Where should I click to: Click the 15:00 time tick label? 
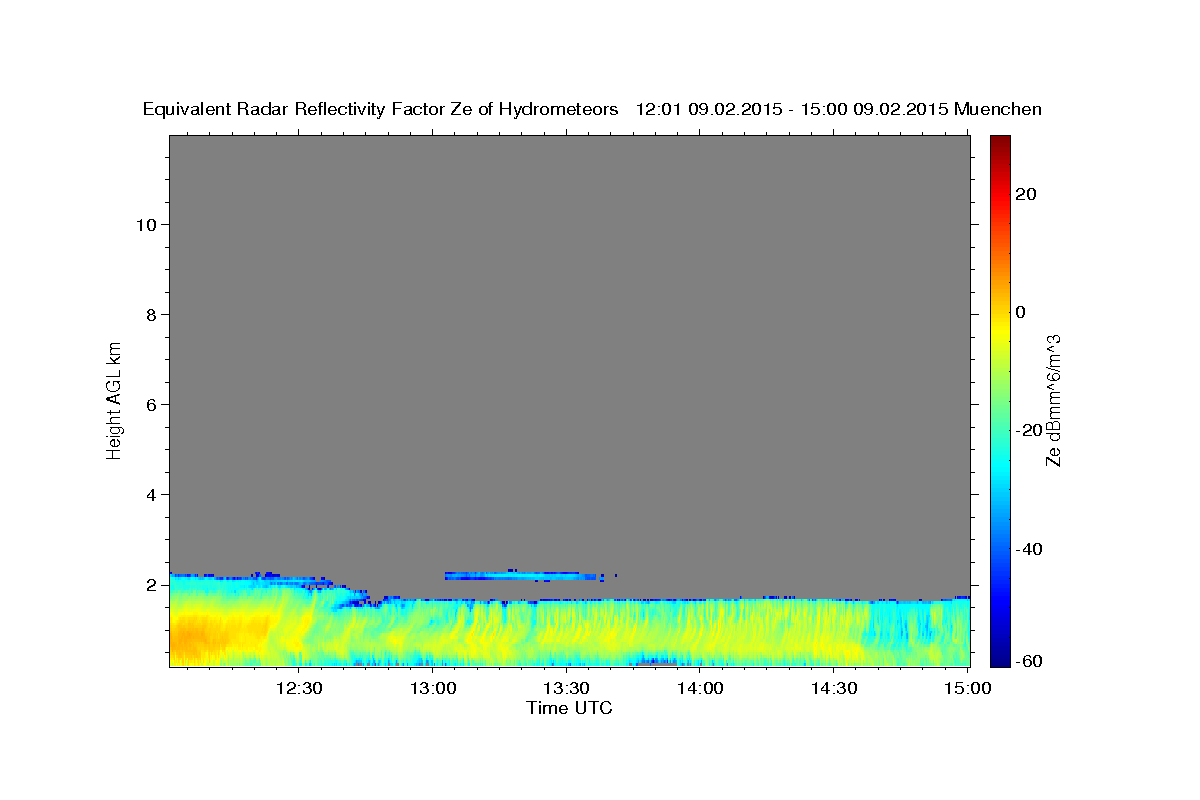tap(967, 688)
